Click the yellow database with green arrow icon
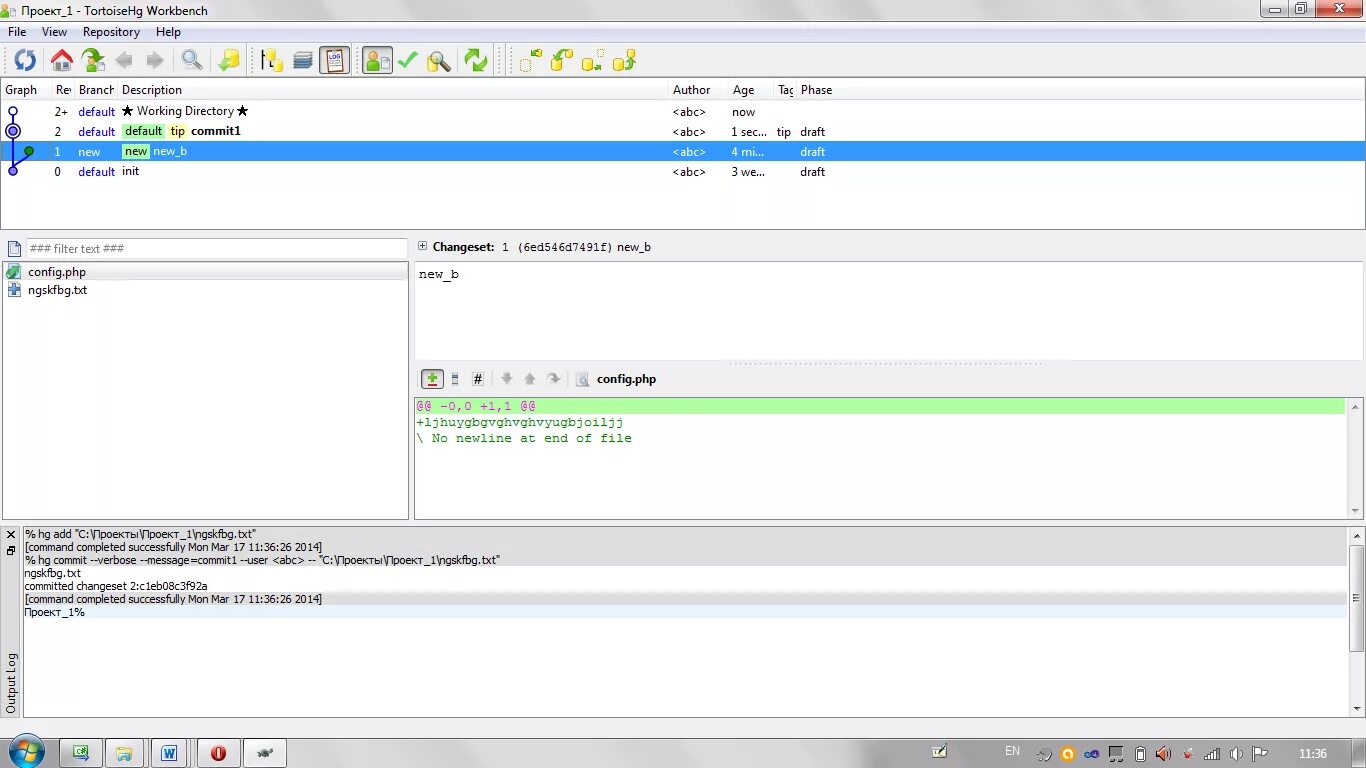 pyautogui.click(x=229, y=61)
